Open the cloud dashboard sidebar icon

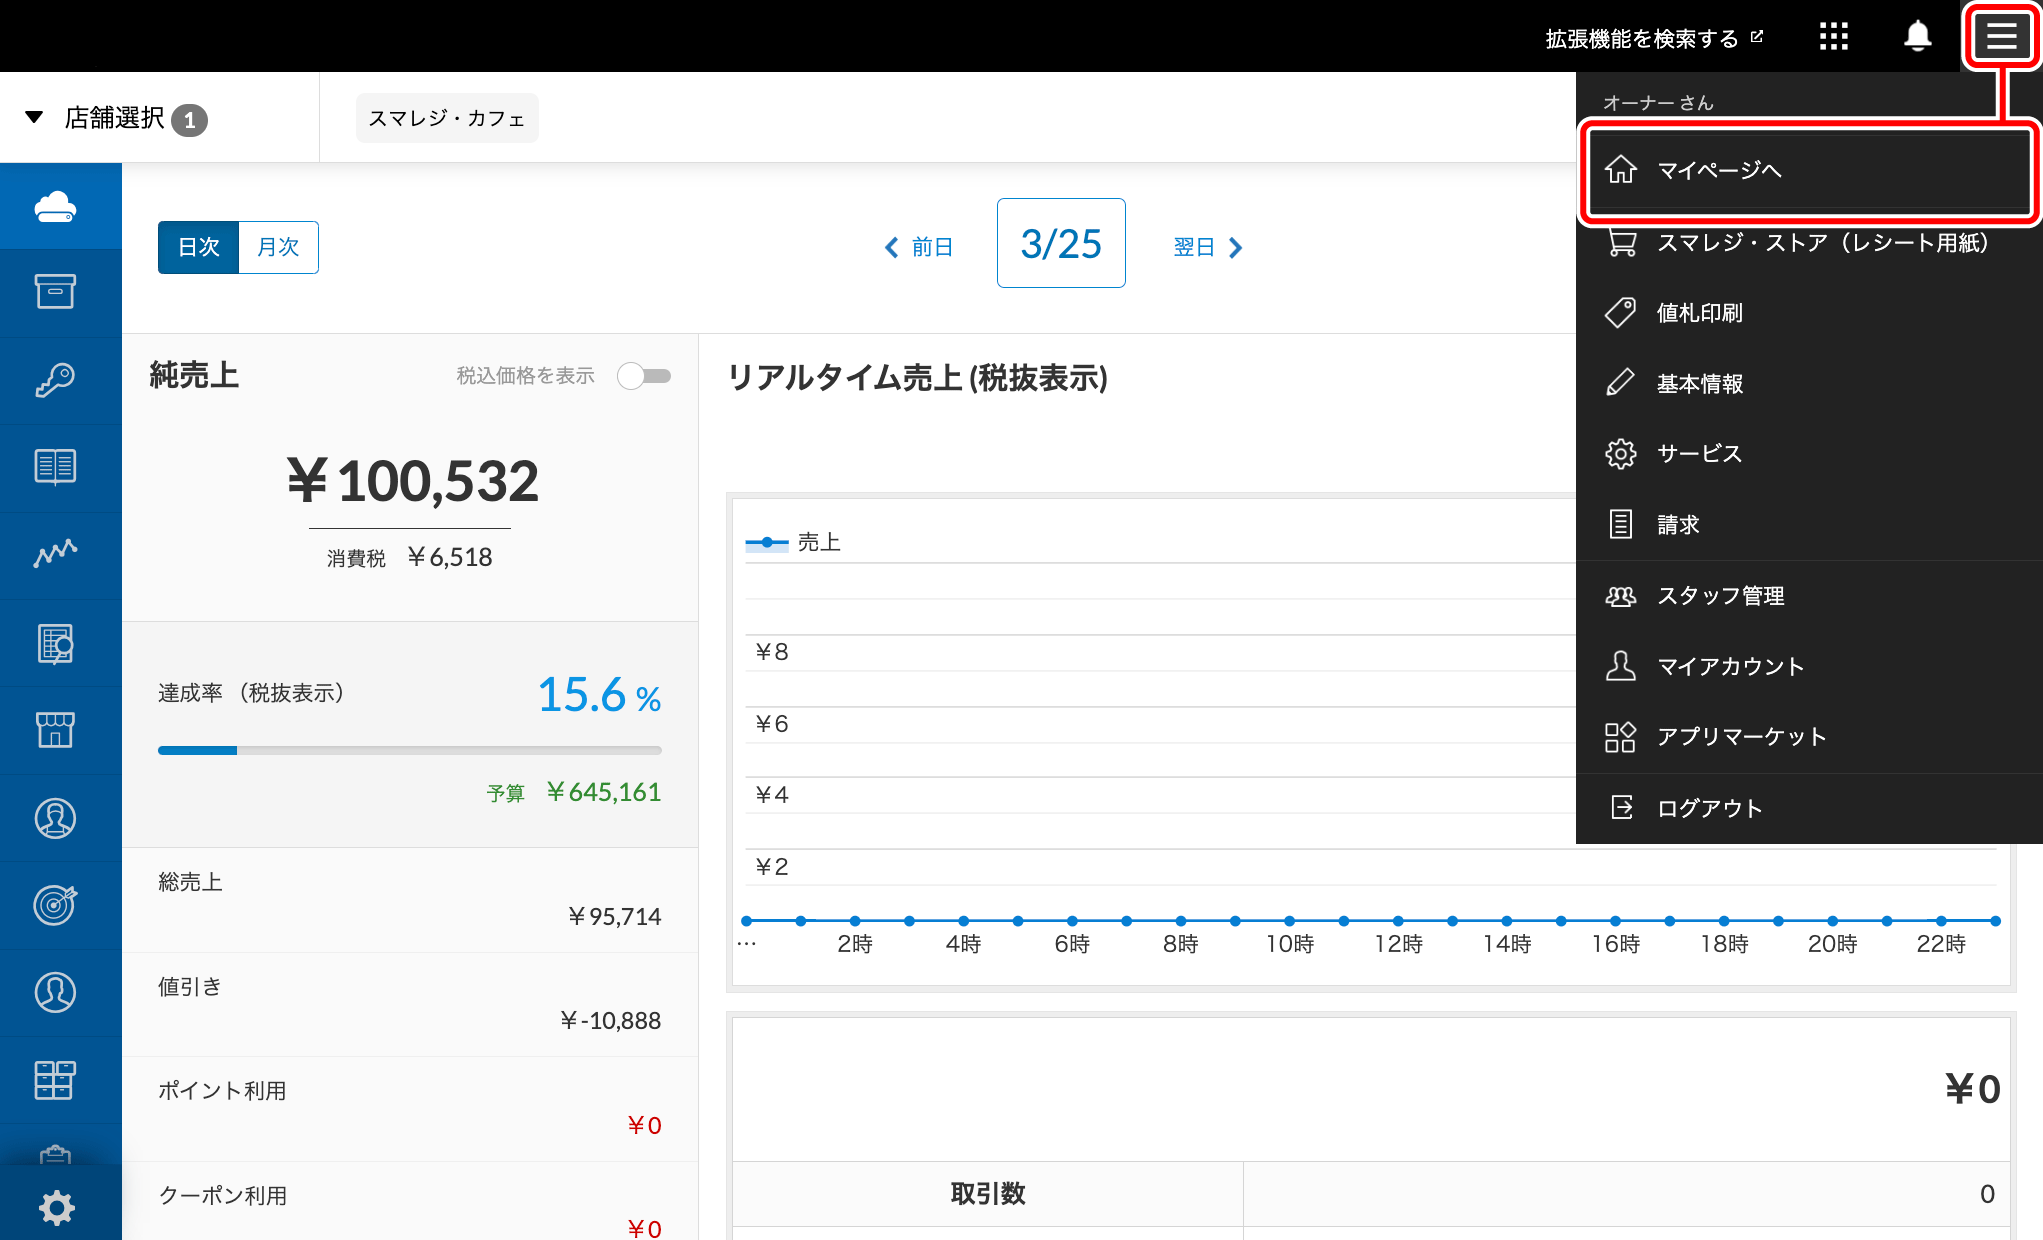tap(56, 206)
